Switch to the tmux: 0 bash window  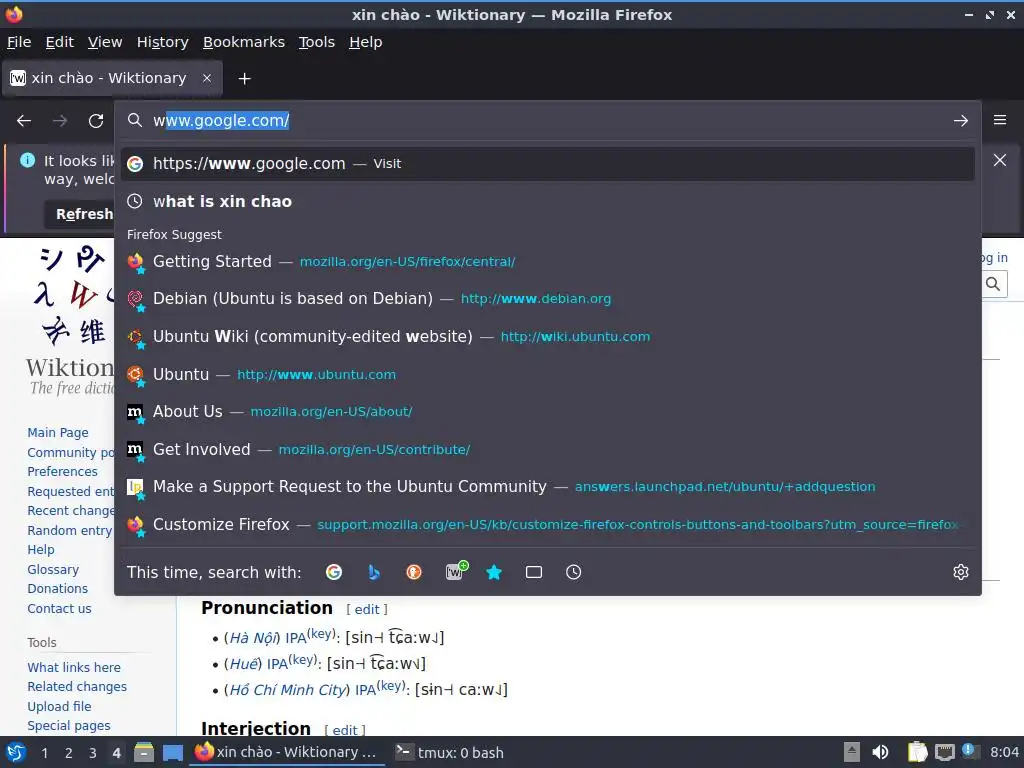pos(451,753)
